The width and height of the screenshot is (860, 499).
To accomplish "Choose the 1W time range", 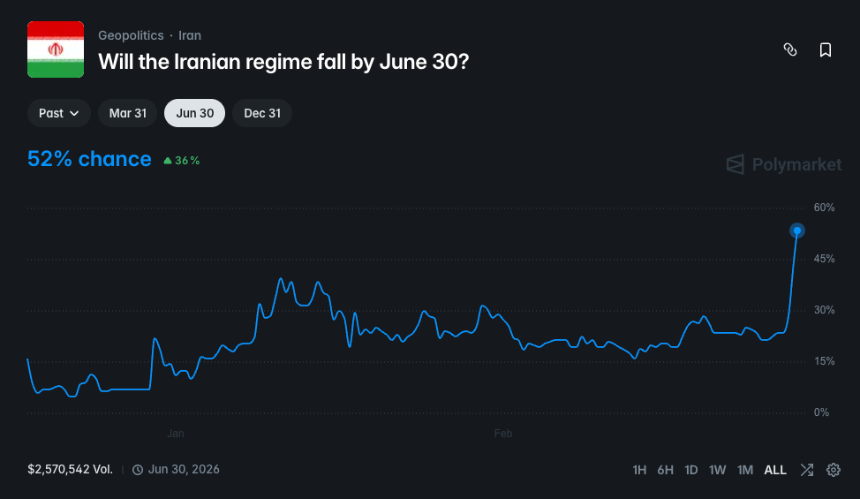I will click(x=717, y=469).
